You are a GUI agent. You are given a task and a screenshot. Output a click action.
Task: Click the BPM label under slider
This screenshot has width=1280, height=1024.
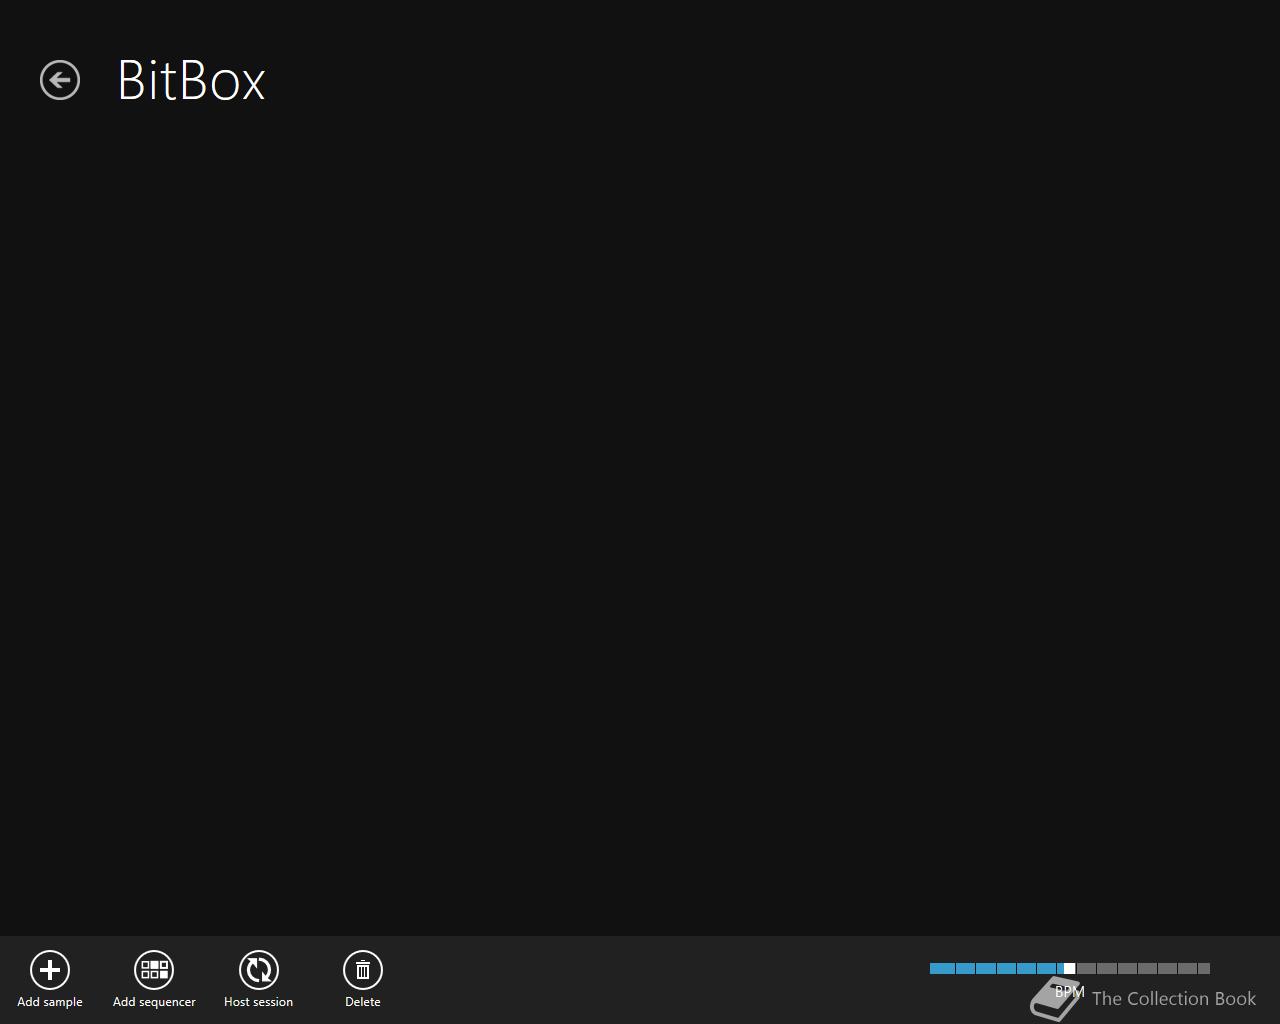pyautogui.click(x=1070, y=992)
